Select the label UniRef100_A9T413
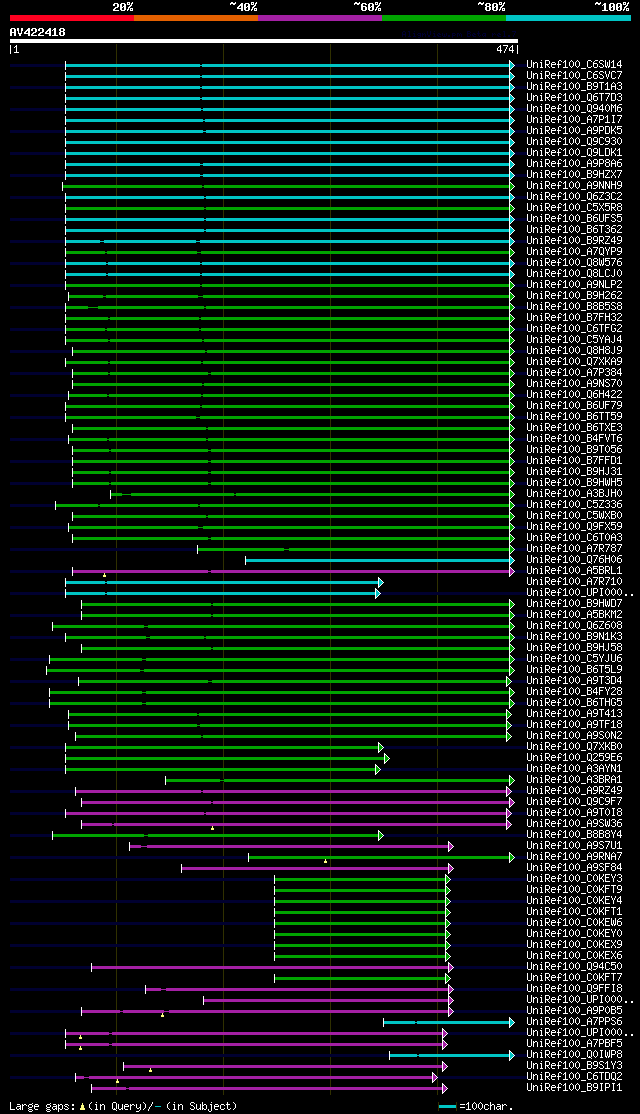This screenshot has height=1114, width=640. coord(575,714)
